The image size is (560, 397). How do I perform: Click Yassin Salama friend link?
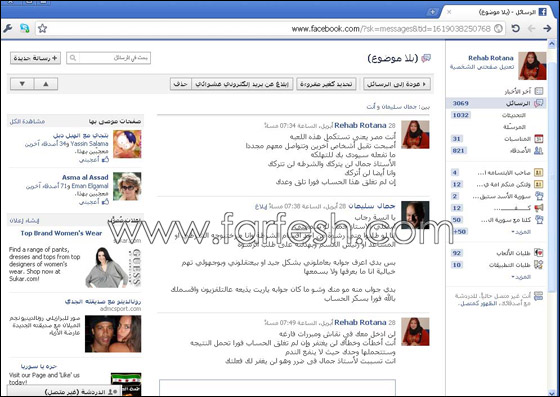point(89,144)
